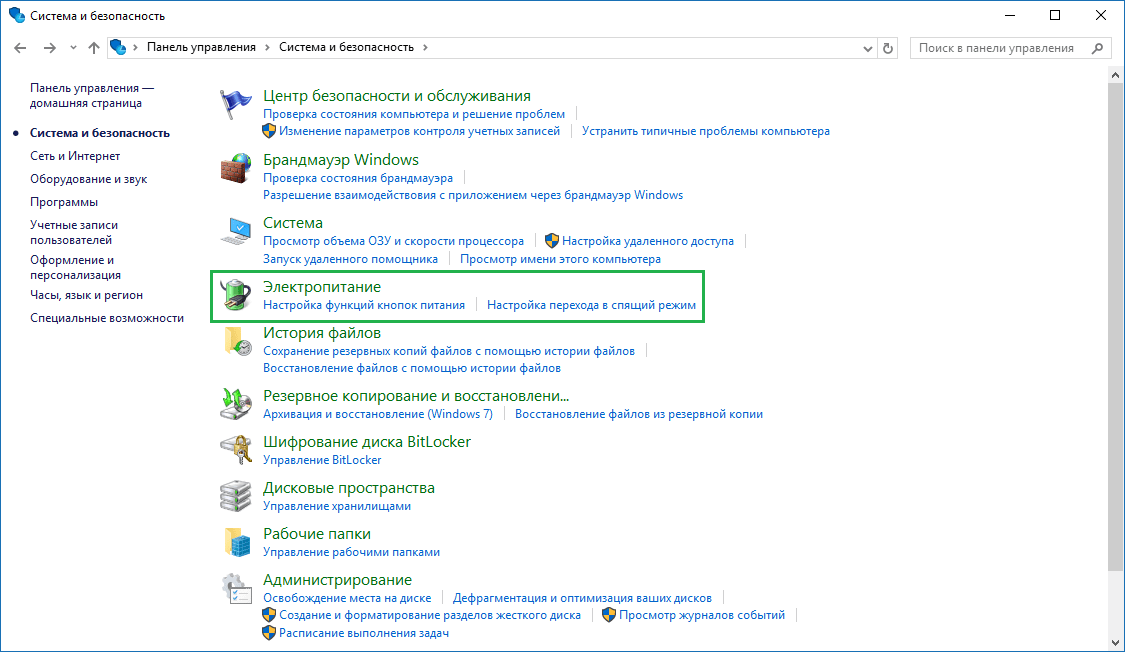Click the Storage Spaces disk stack icon
Image resolution: width=1125 pixels, height=652 pixels.
235,496
